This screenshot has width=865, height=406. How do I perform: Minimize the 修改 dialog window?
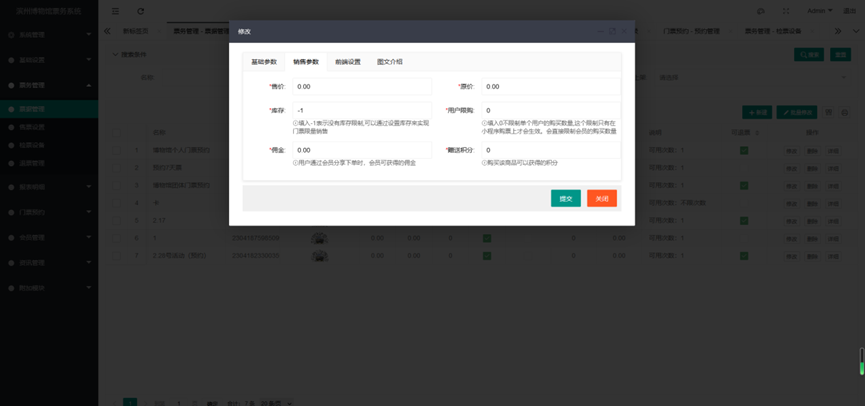click(600, 31)
